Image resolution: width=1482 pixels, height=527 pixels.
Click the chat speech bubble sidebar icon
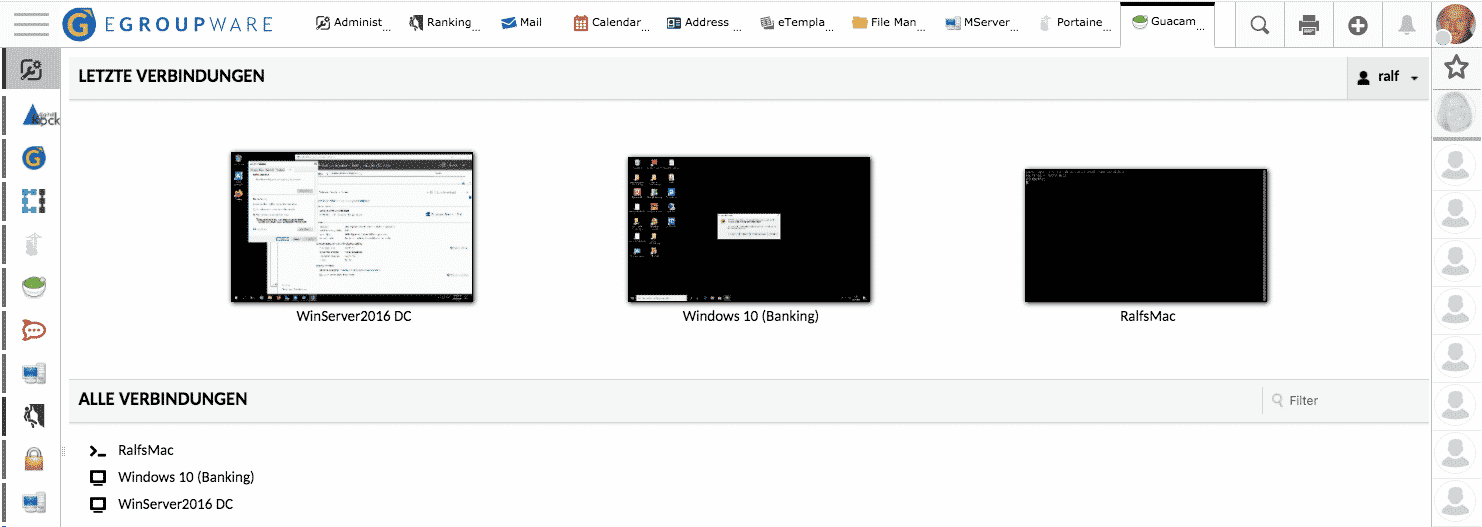(34, 329)
